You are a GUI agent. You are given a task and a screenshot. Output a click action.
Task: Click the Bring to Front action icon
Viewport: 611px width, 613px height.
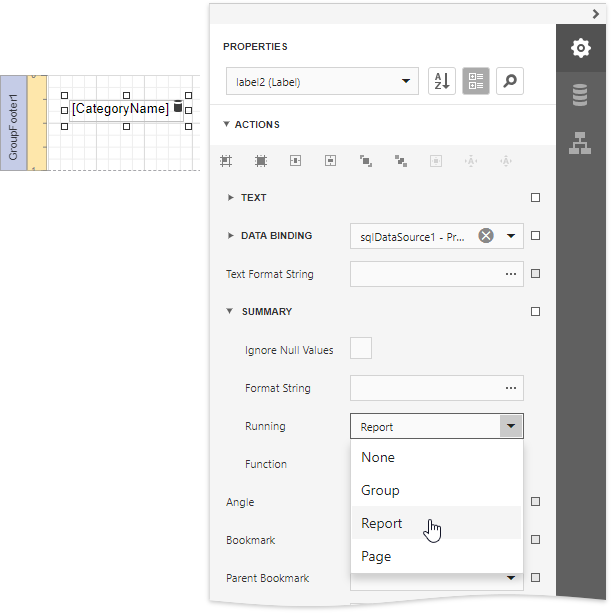click(366, 160)
